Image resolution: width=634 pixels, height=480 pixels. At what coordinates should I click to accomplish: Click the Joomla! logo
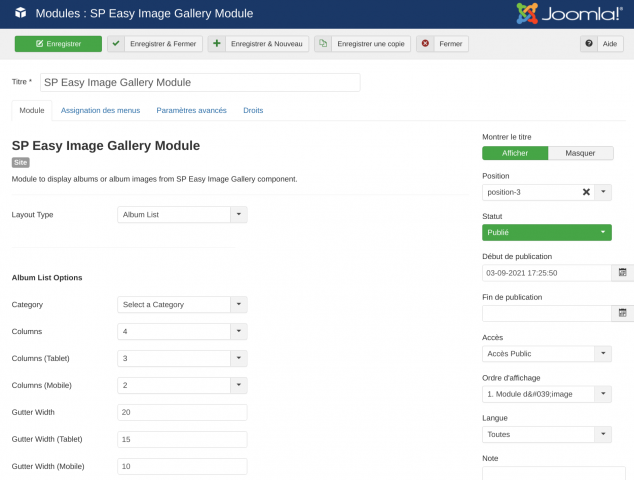(569, 14)
